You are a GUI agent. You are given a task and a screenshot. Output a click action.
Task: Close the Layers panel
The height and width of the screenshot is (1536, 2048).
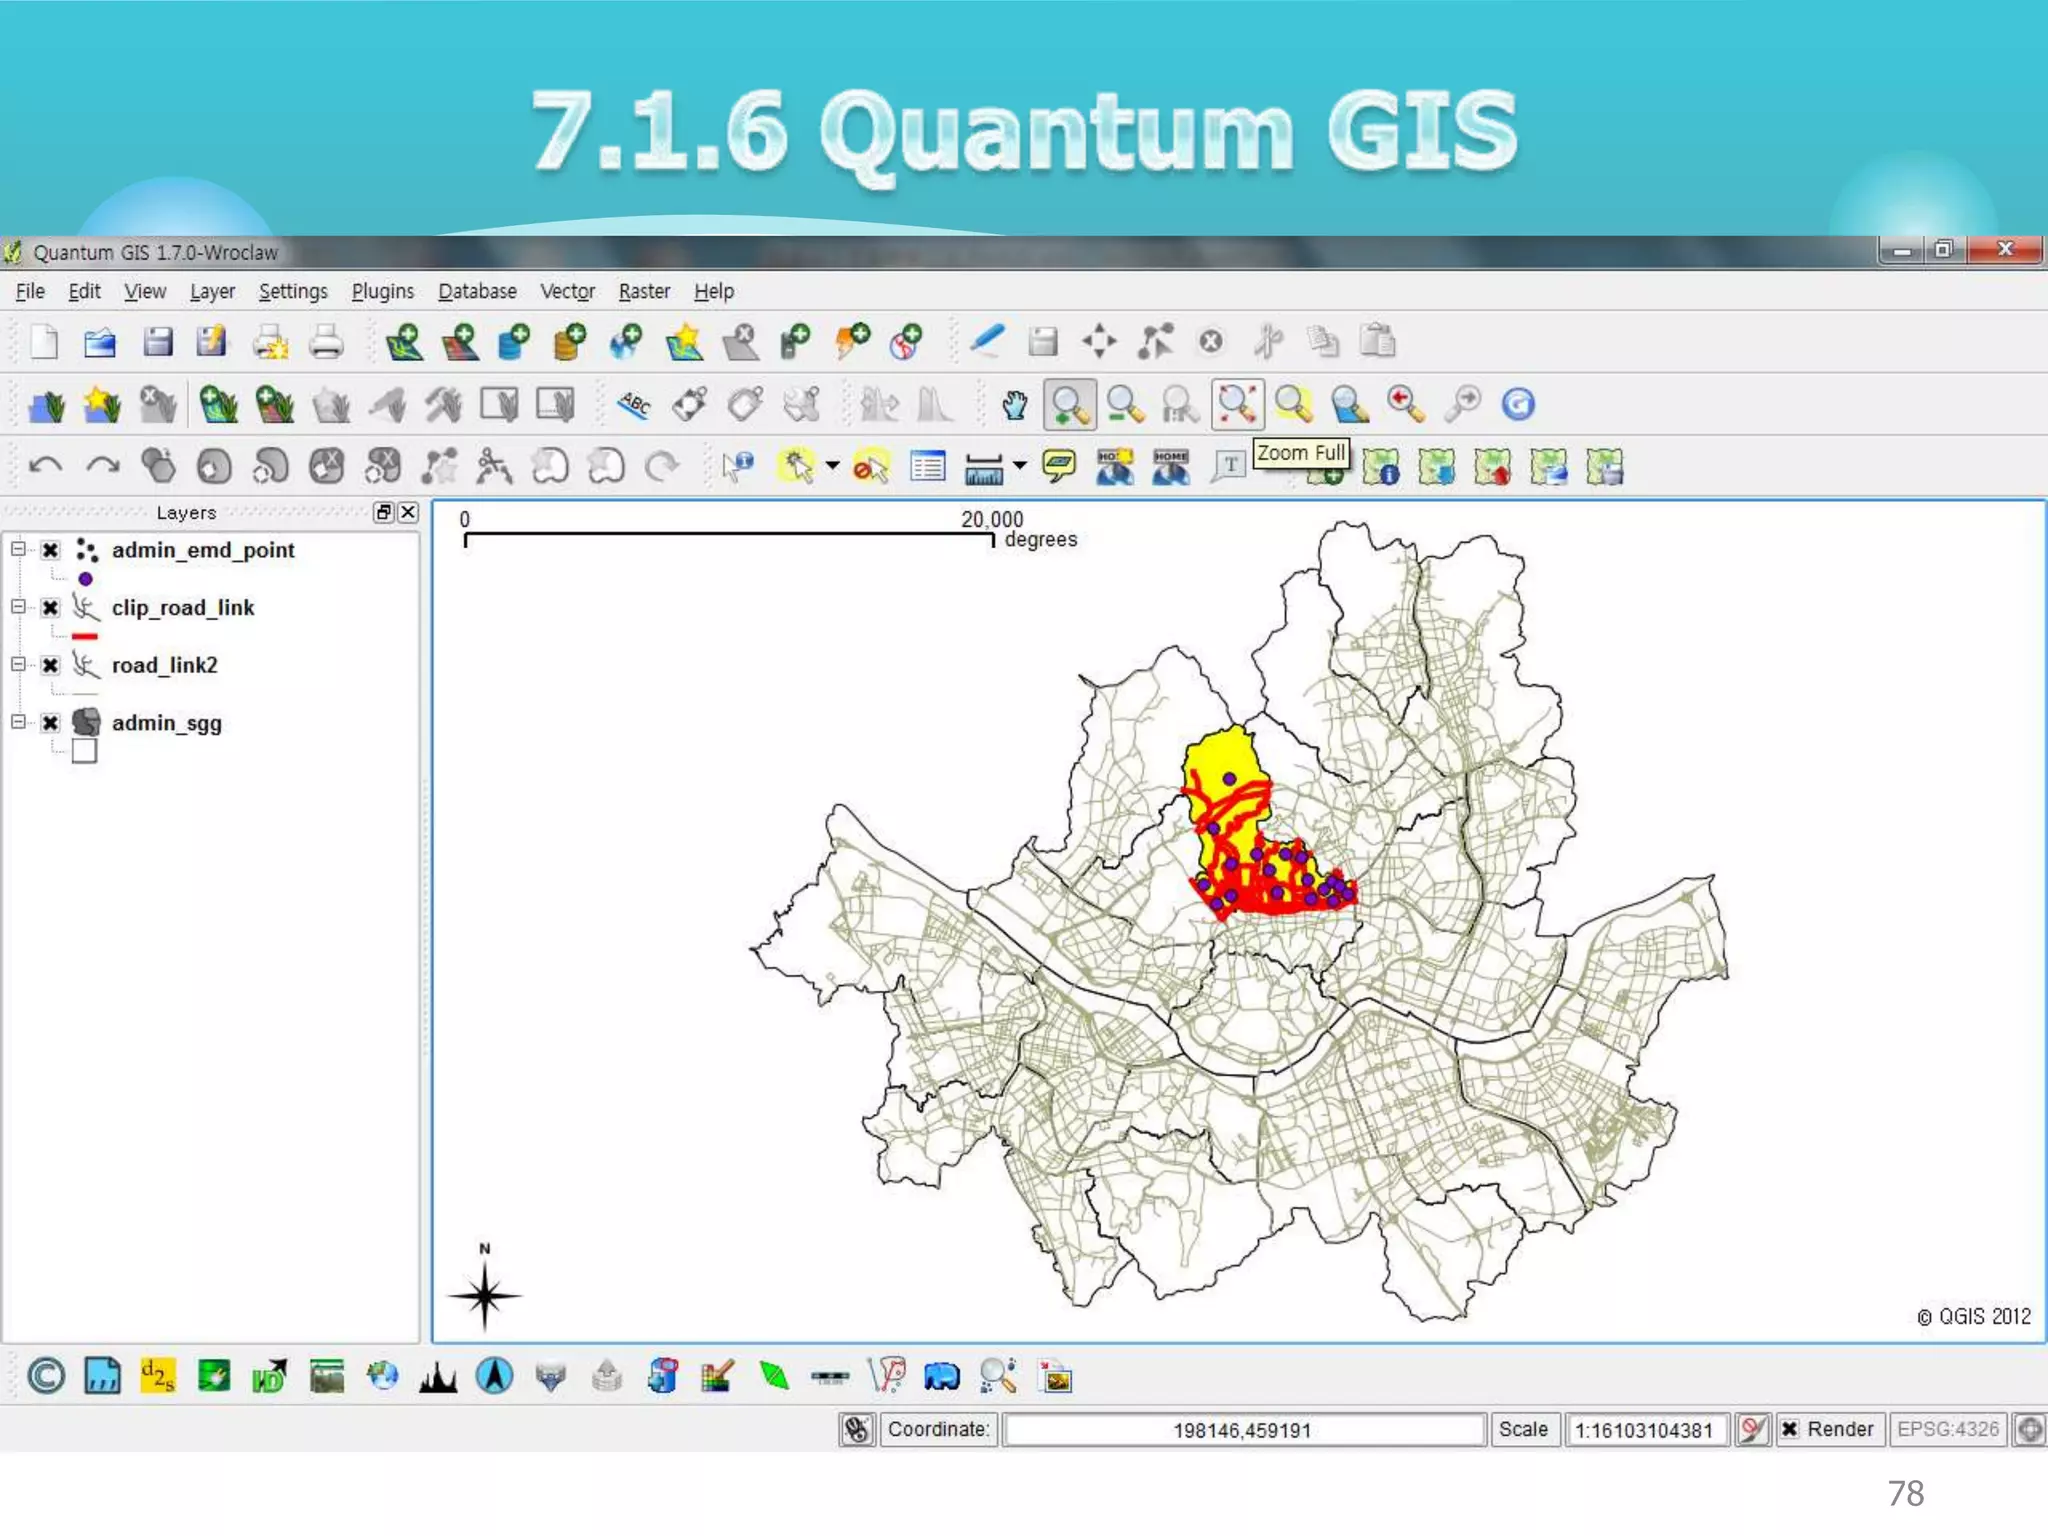pyautogui.click(x=408, y=512)
